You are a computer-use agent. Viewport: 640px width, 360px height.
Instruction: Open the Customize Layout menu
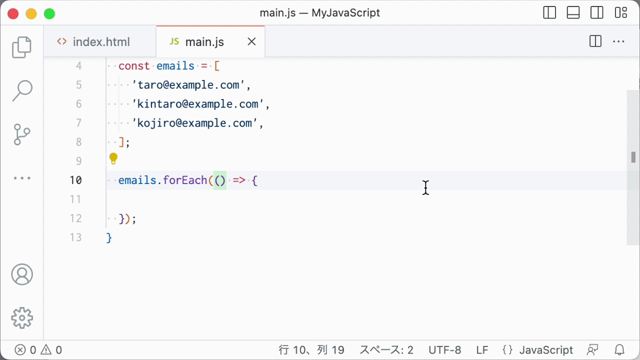621,13
